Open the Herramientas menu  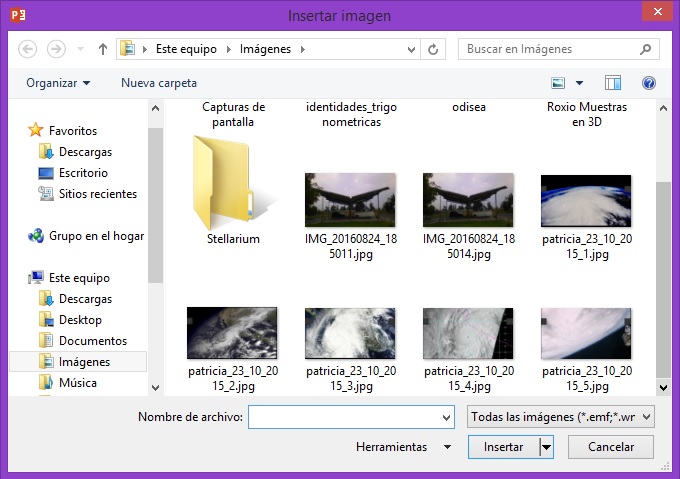tap(402, 447)
